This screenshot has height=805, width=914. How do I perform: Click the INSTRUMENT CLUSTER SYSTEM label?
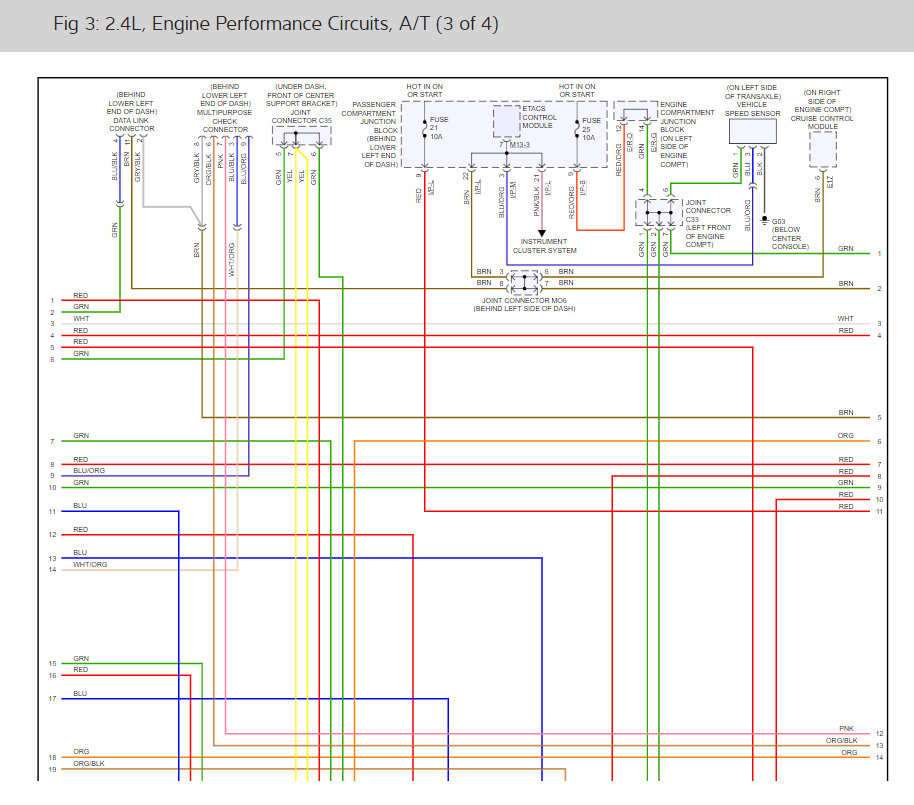[544, 246]
